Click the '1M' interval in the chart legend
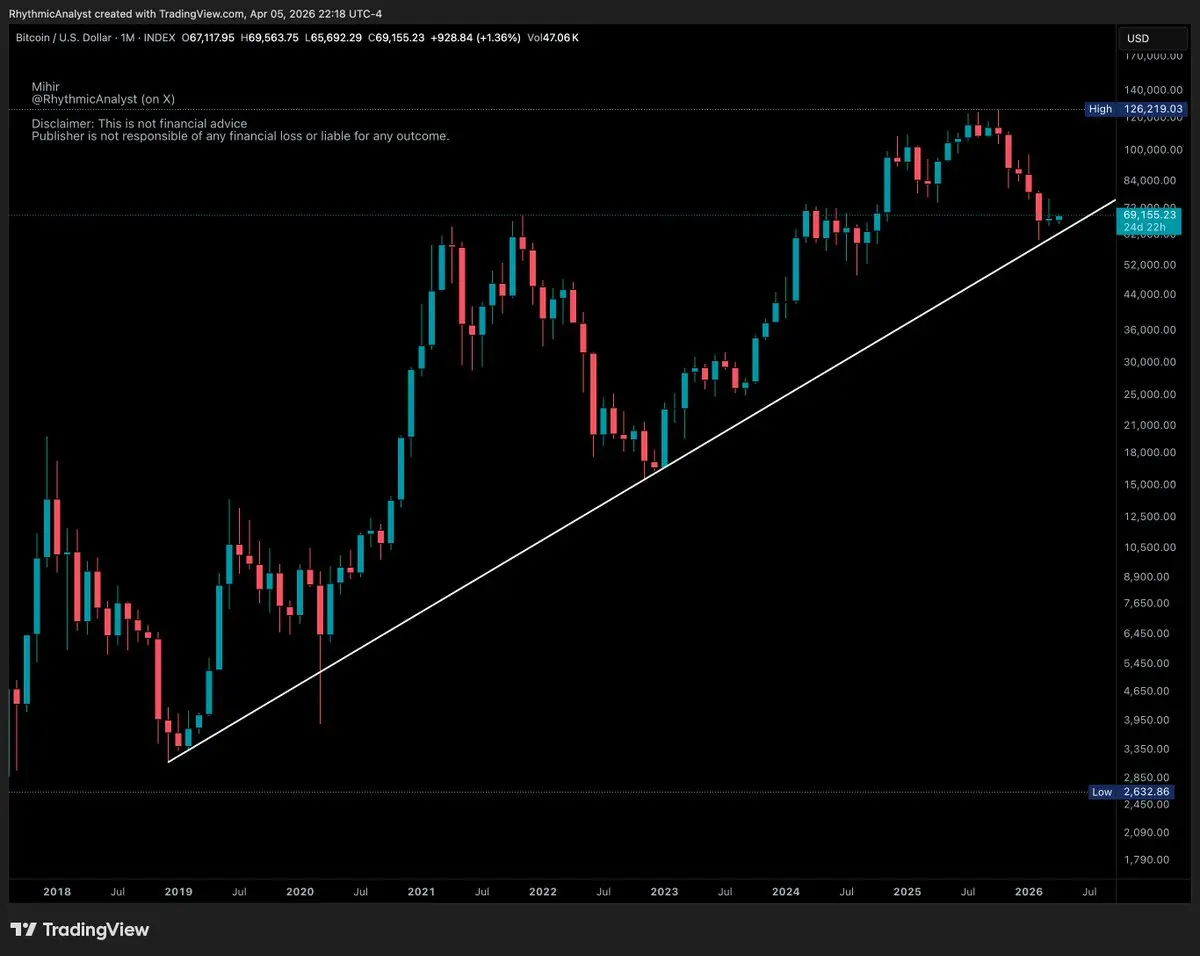The height and width of the screenshot is (956, 1200). click(126, 38)
